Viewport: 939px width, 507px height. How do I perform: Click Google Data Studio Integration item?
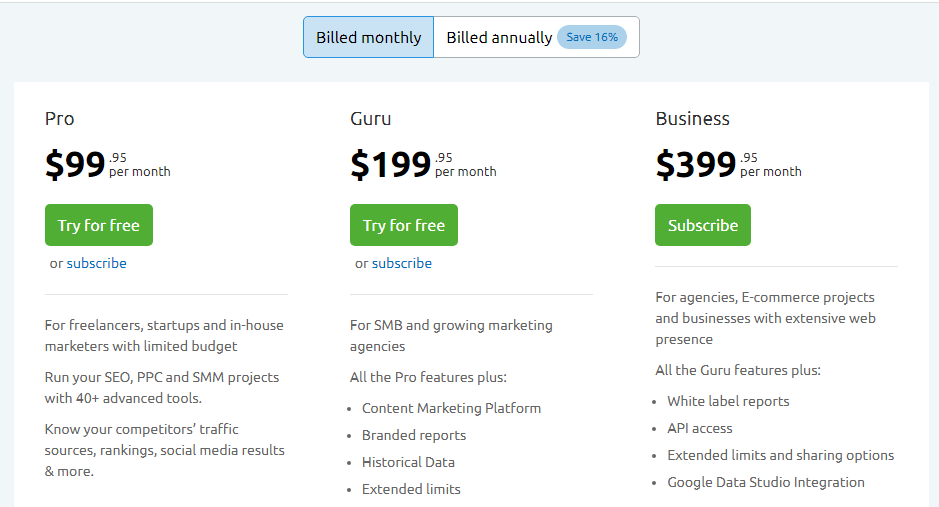click(766, 482)
